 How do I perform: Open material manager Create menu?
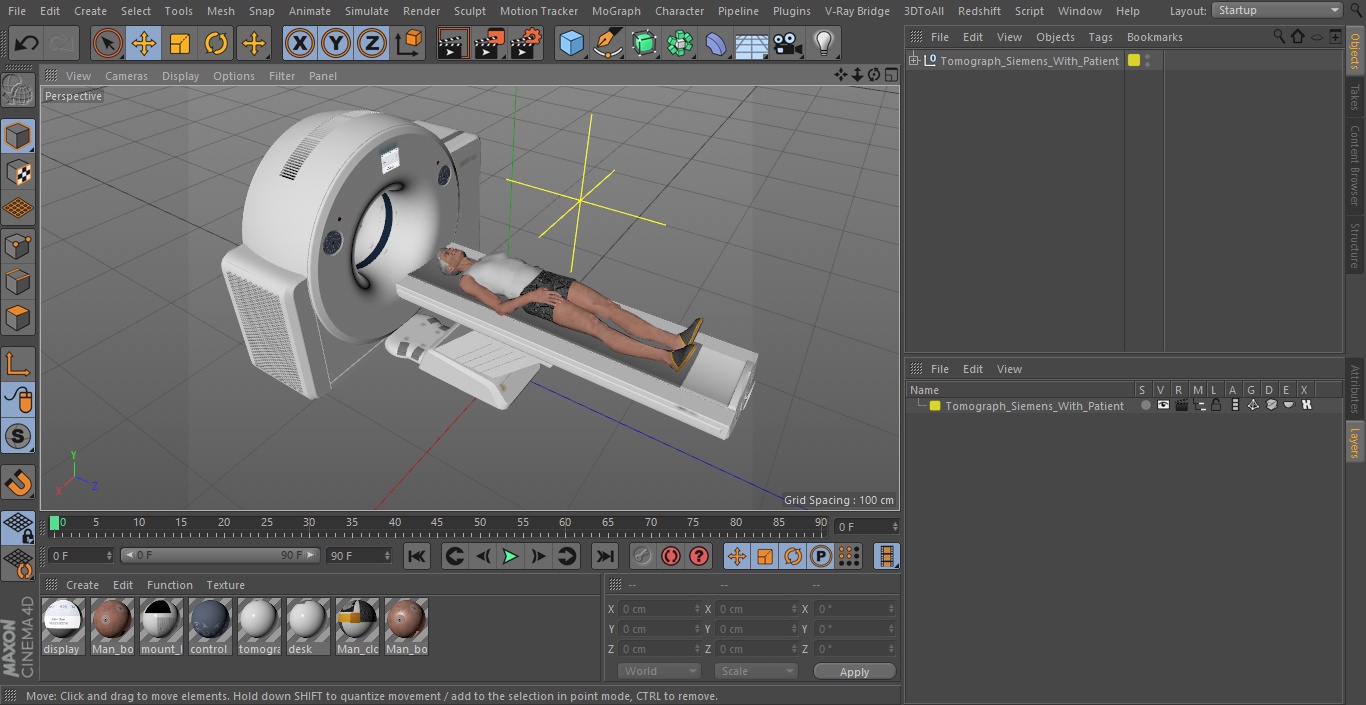82,585
